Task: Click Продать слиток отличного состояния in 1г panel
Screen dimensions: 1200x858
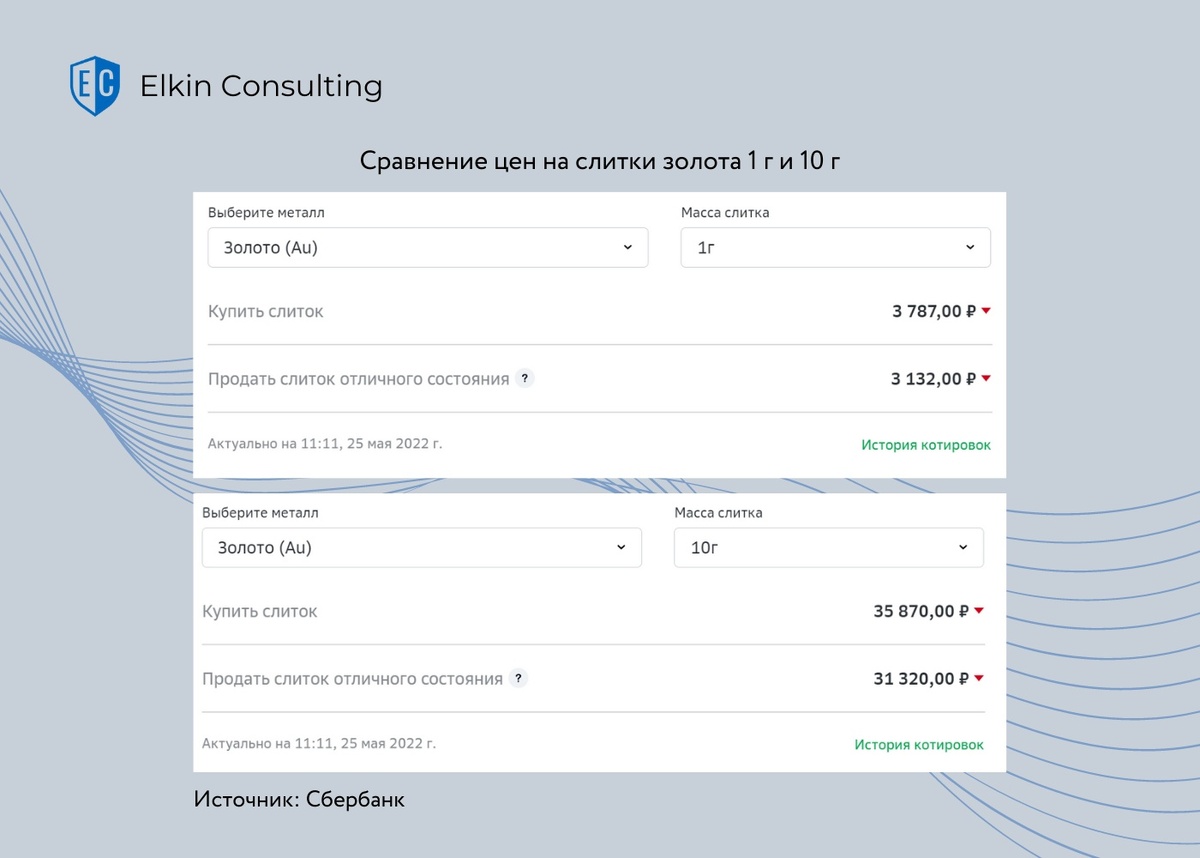Action: (359, 380)
